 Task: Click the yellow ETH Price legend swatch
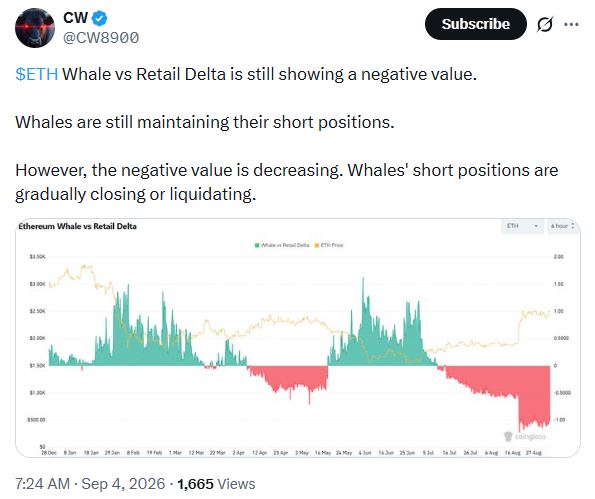tap(317, 245)
